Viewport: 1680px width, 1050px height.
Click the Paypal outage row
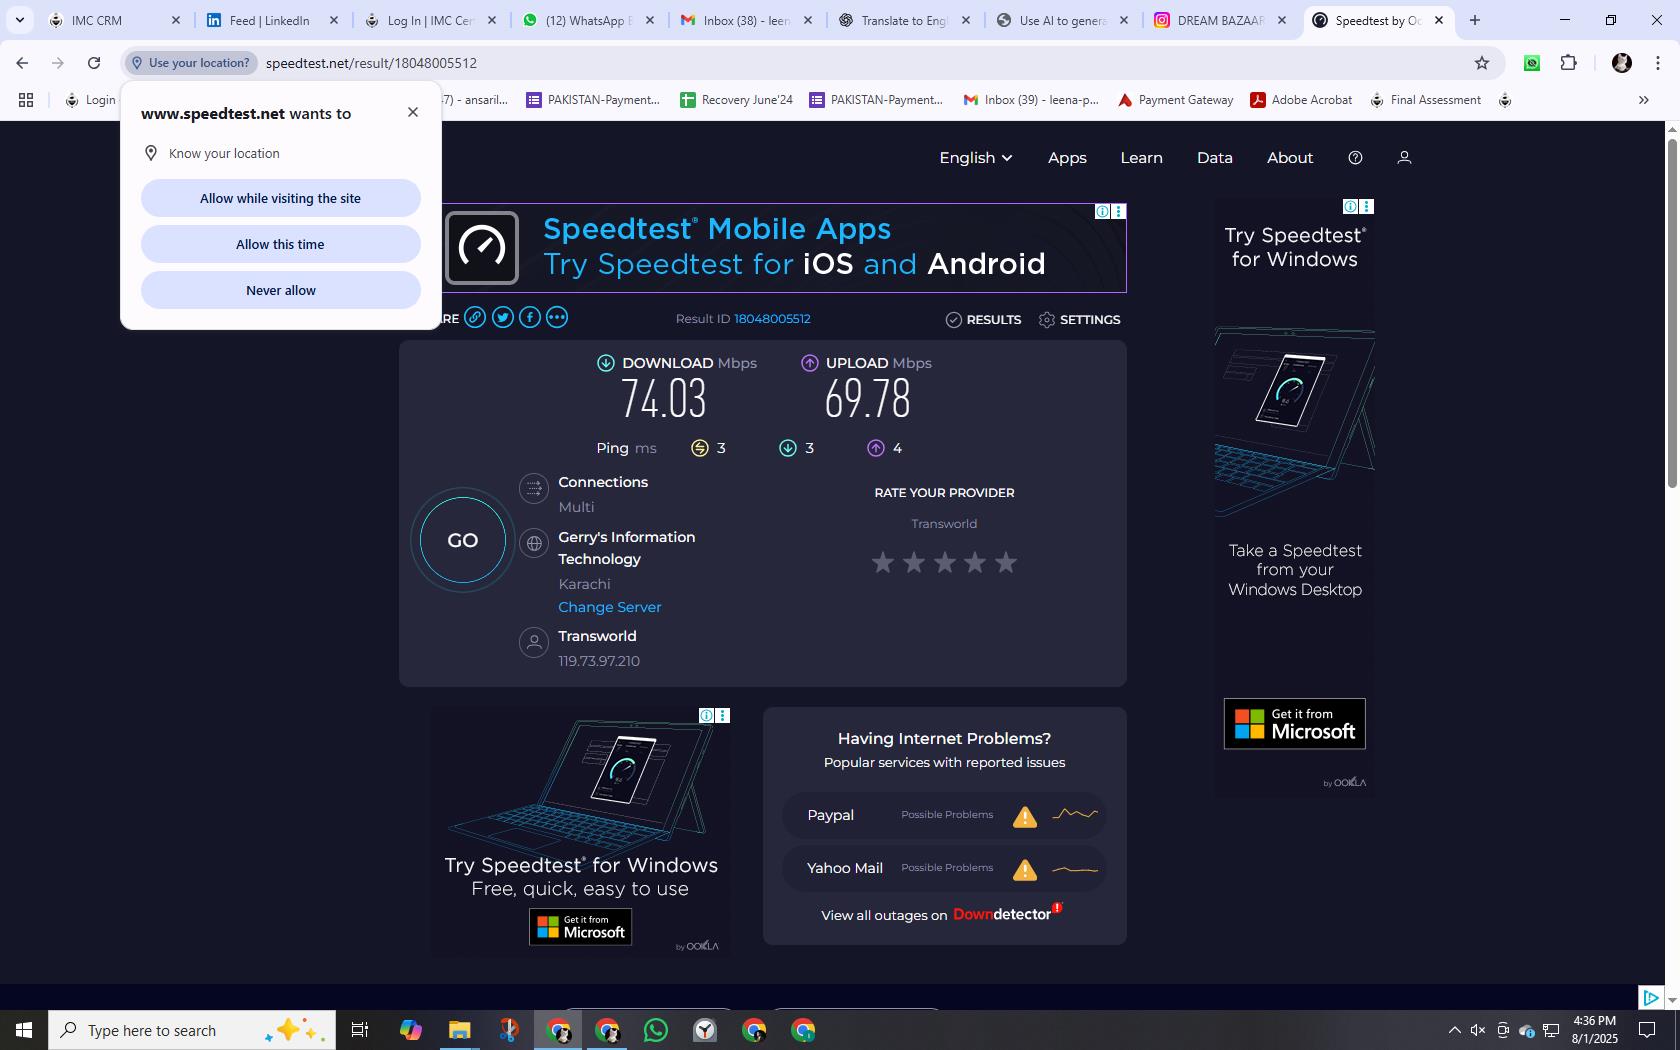coord(944,815)
